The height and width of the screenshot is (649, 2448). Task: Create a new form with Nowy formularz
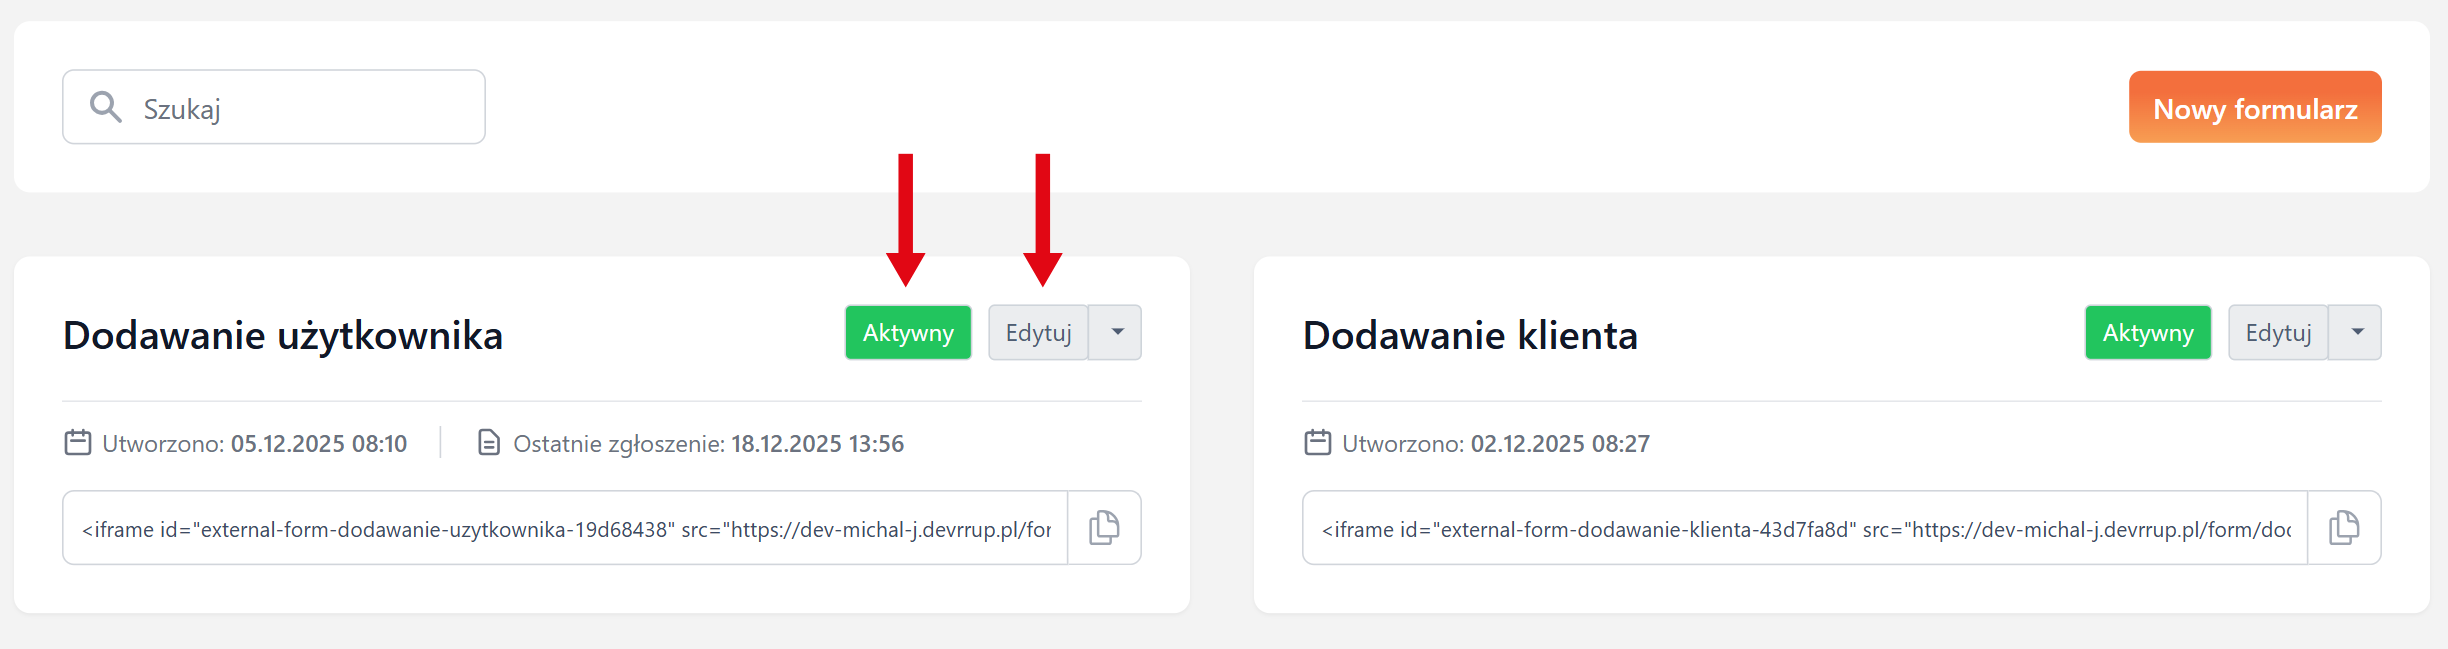(x=2254, y=108)
